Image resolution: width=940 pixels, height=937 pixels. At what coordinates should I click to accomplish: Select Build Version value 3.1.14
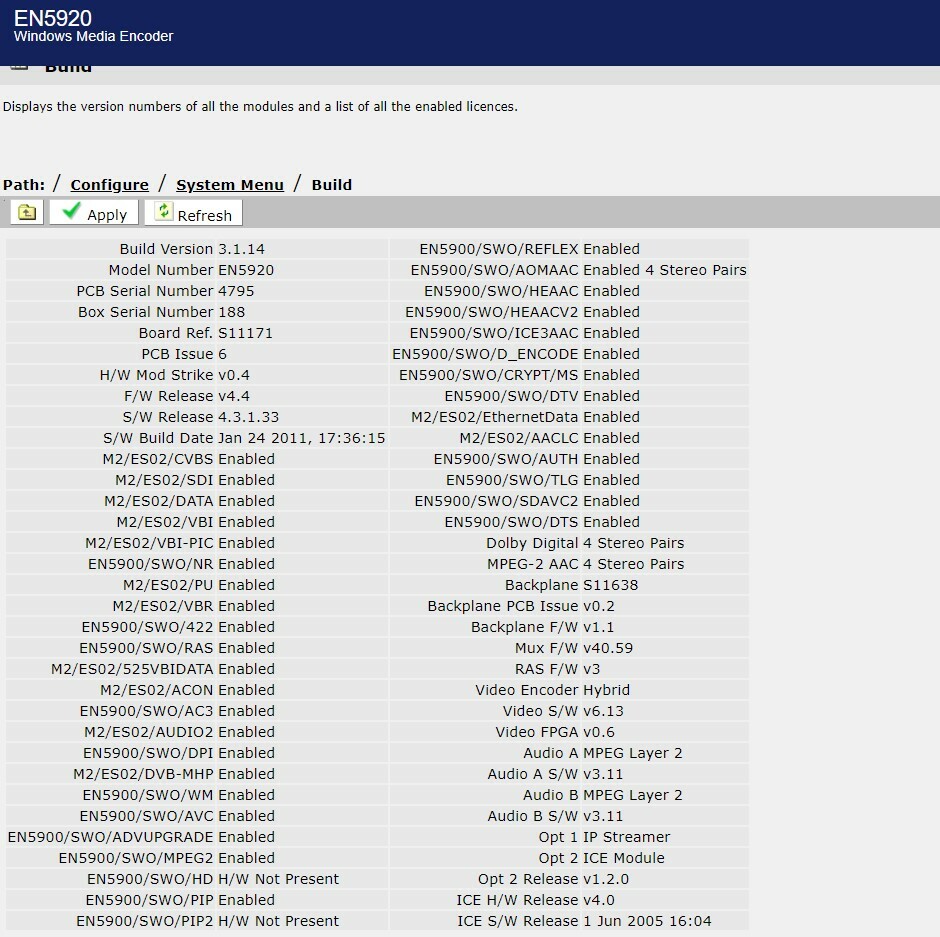click(242, 249)
